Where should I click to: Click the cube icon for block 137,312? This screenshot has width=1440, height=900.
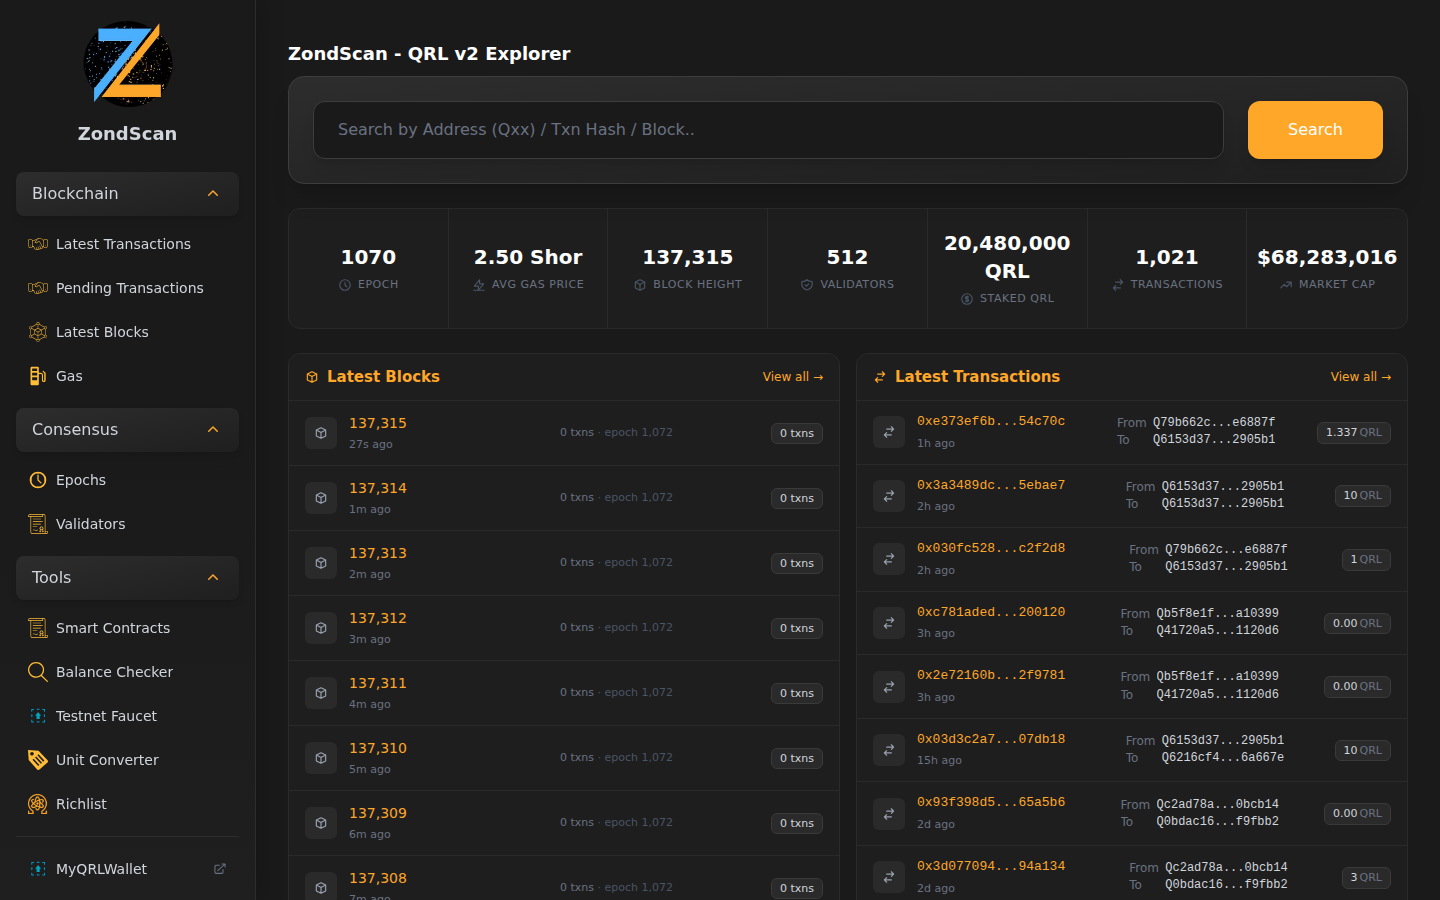point(321,628)
